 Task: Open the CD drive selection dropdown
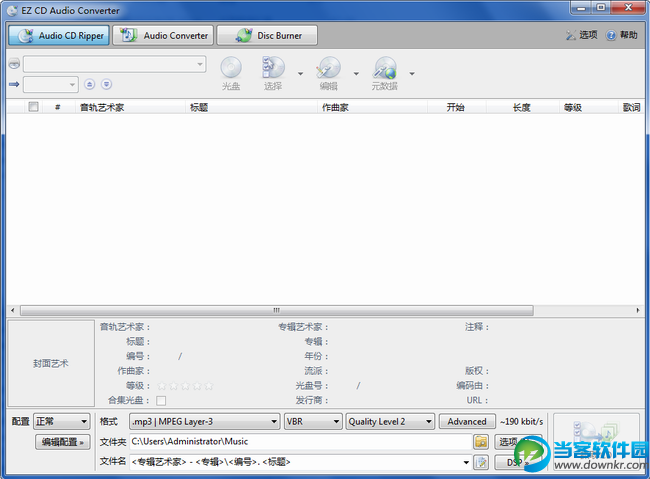[115, 64]
